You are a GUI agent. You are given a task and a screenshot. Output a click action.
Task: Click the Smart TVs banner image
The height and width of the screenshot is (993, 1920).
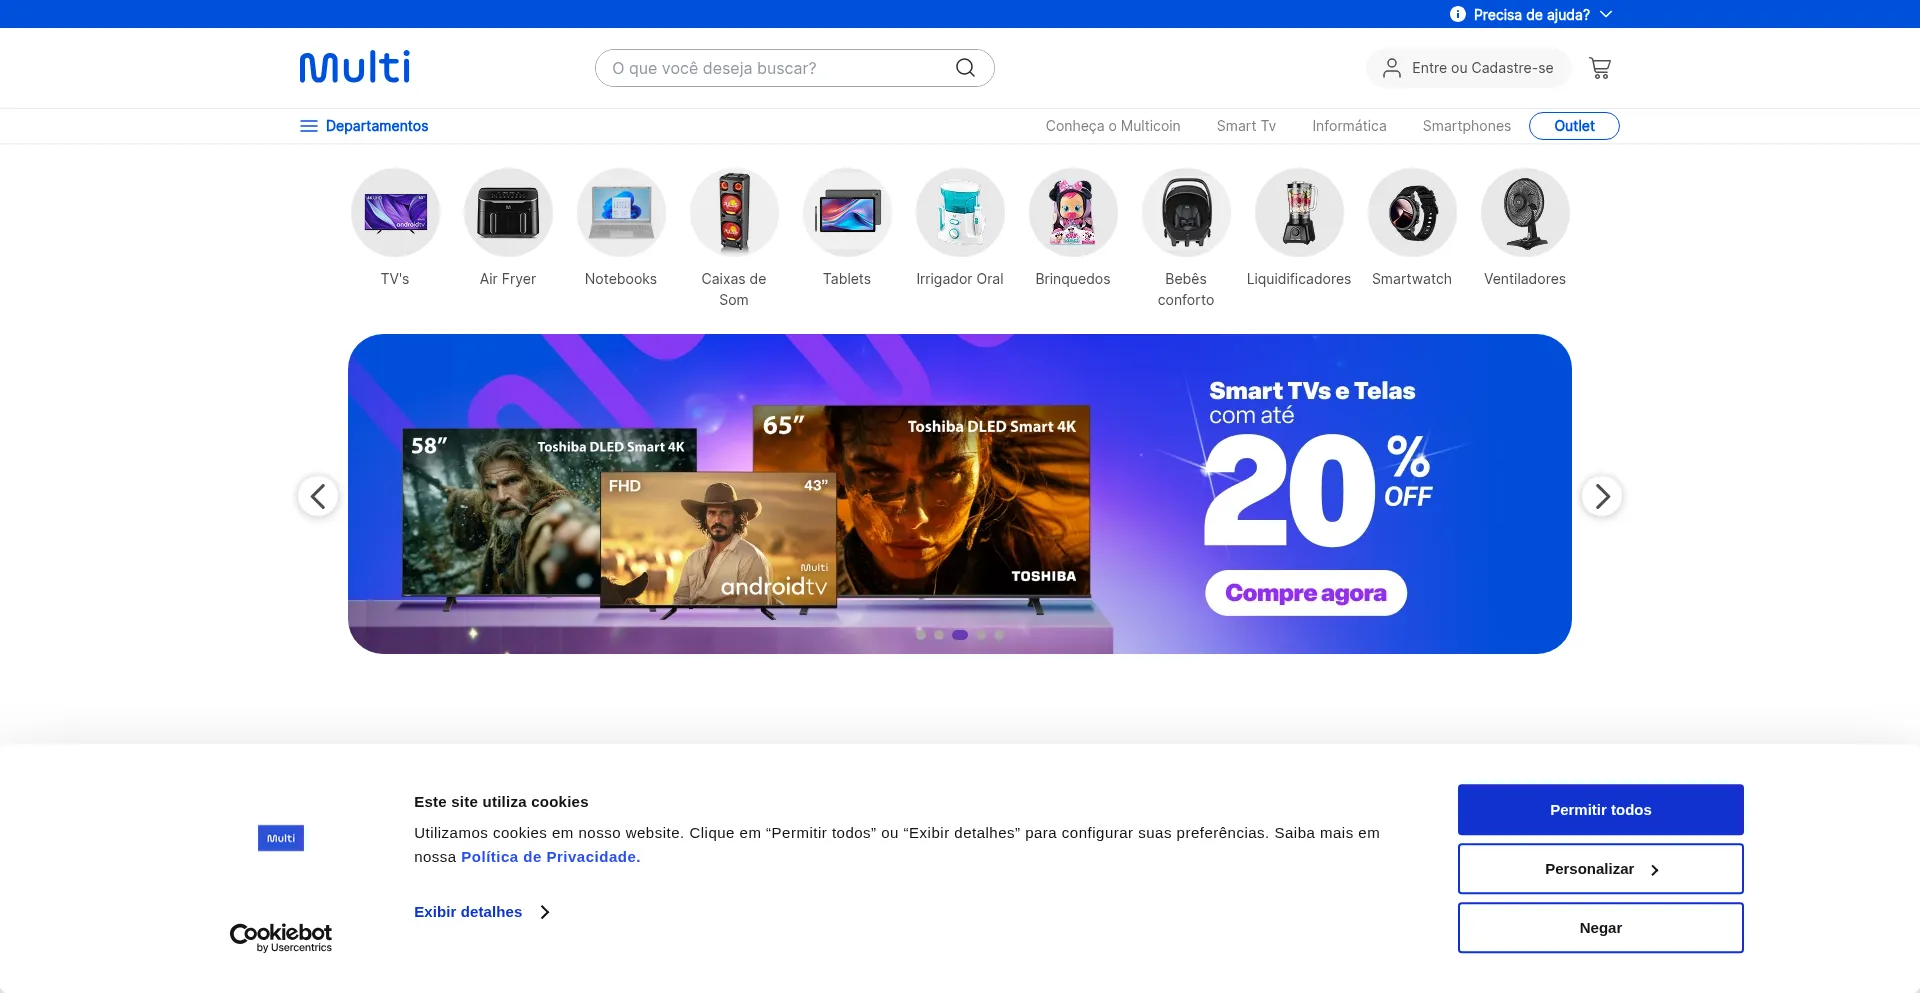[960, 494]
